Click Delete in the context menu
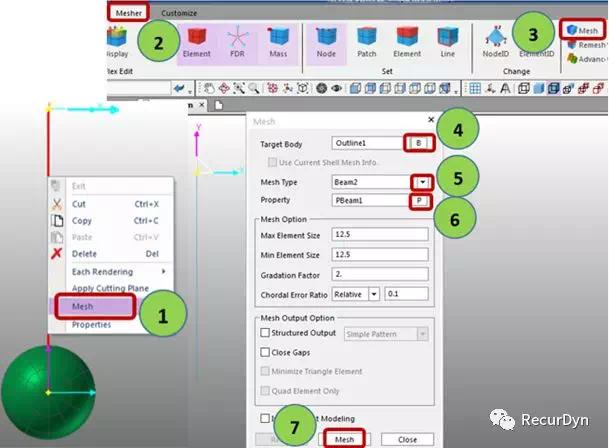The image size is (609, 448). [x=111, y=254]
